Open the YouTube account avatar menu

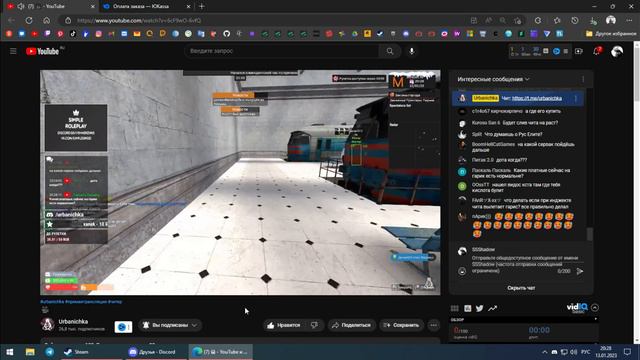(617, 51)
